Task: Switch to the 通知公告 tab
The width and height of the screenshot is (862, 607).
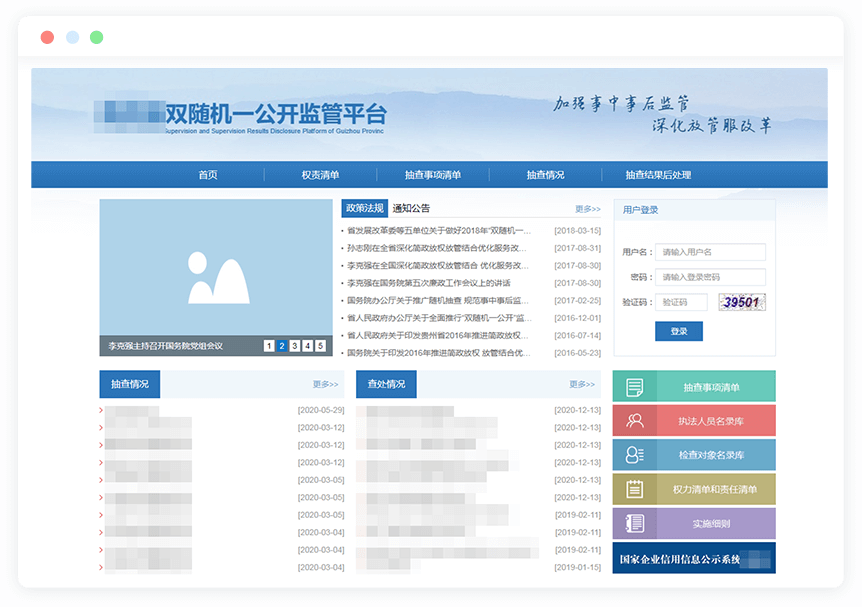Action: [411, 209]
